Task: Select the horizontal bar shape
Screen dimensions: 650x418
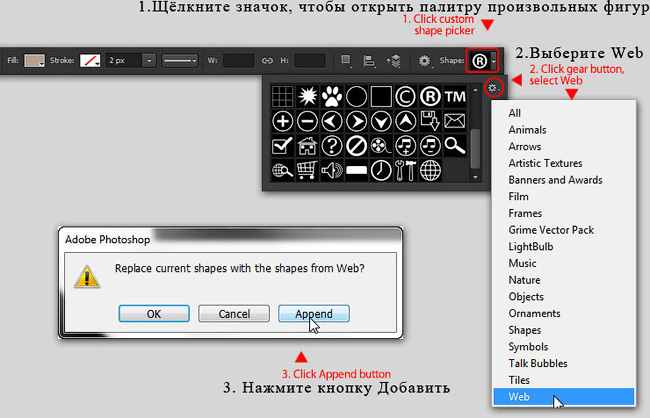Action: pyautogui.click(x=357, y=170)
